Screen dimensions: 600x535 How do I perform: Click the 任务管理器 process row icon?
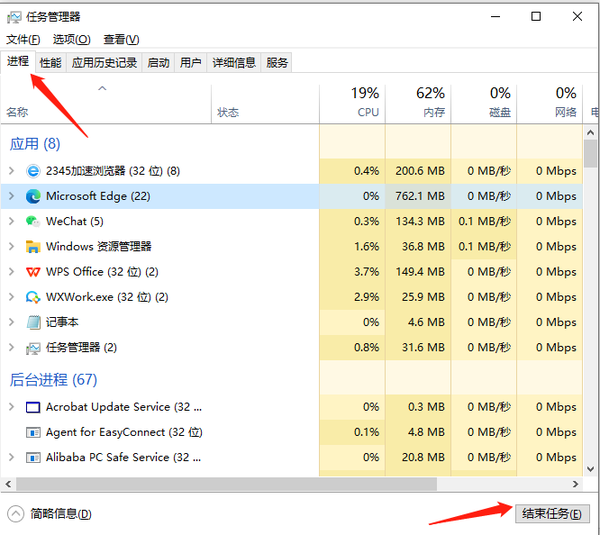coord(33,348)
